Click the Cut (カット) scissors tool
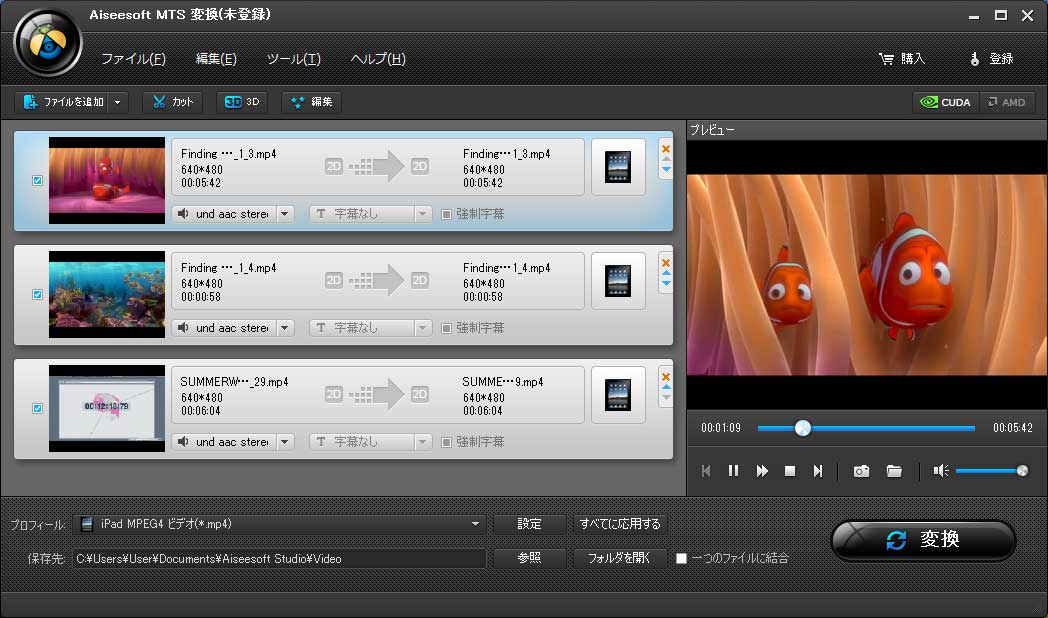The height and width of the screenshot is (618, 1048). click(x=172, y=102)
